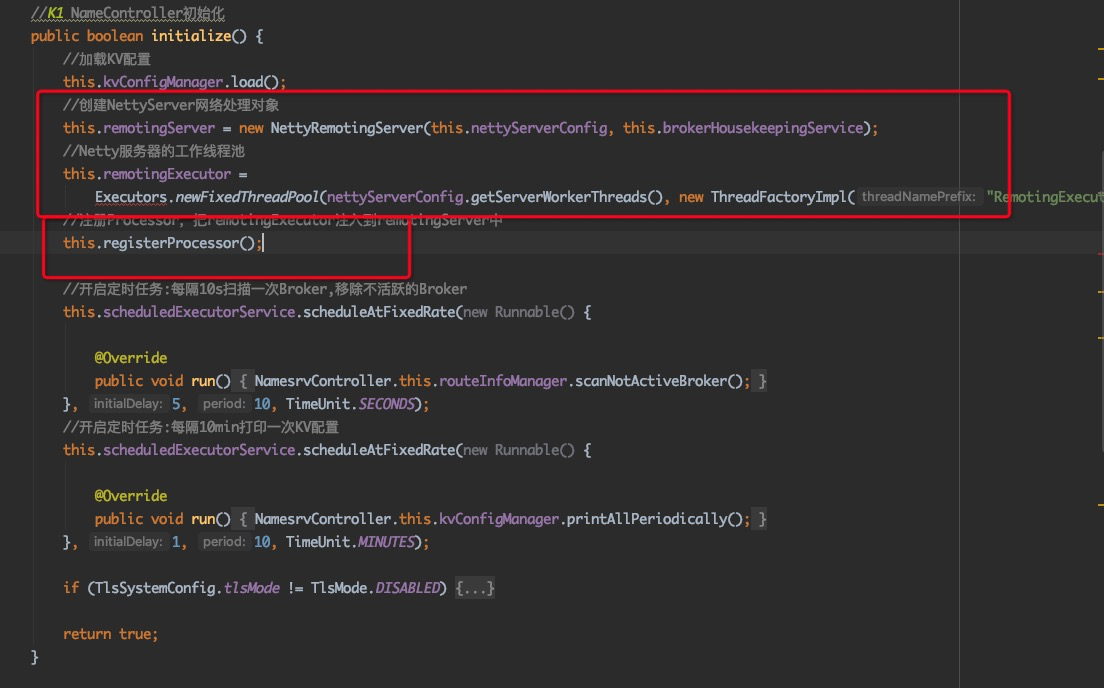Click the first @Override annotation

pos(131,358)
